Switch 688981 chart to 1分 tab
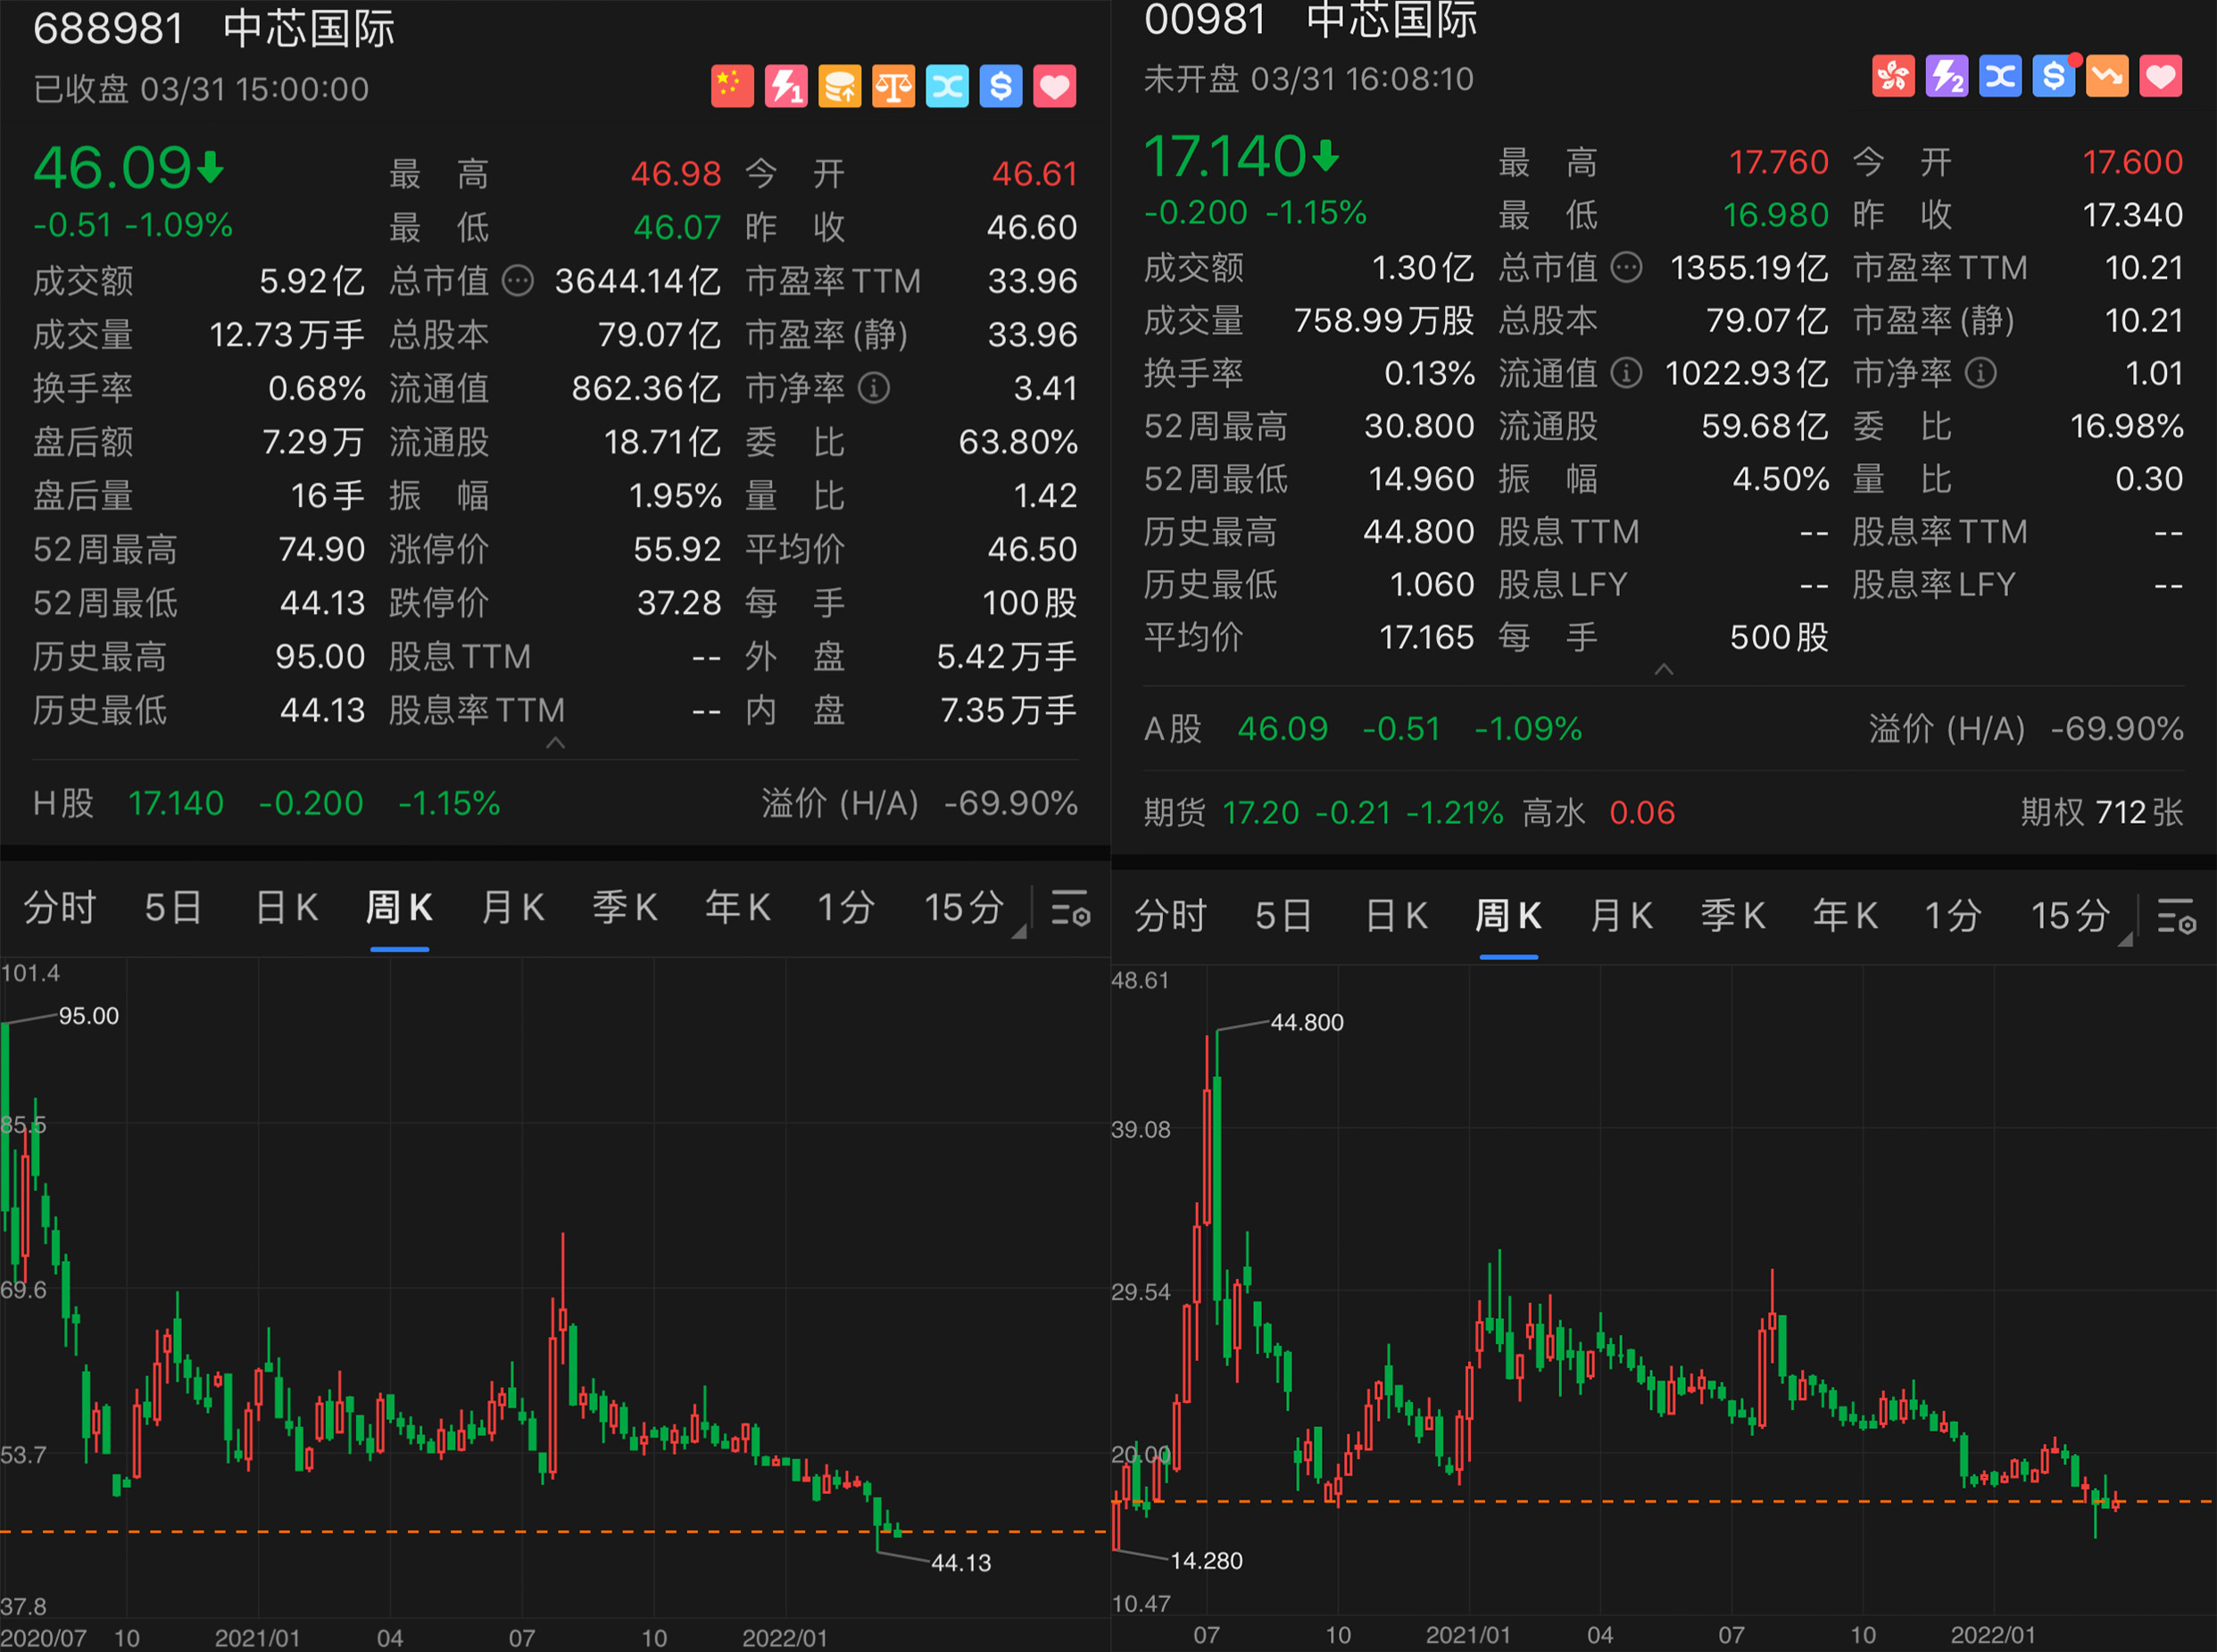Screen dimensions: 2217x1652 (846, 908)
